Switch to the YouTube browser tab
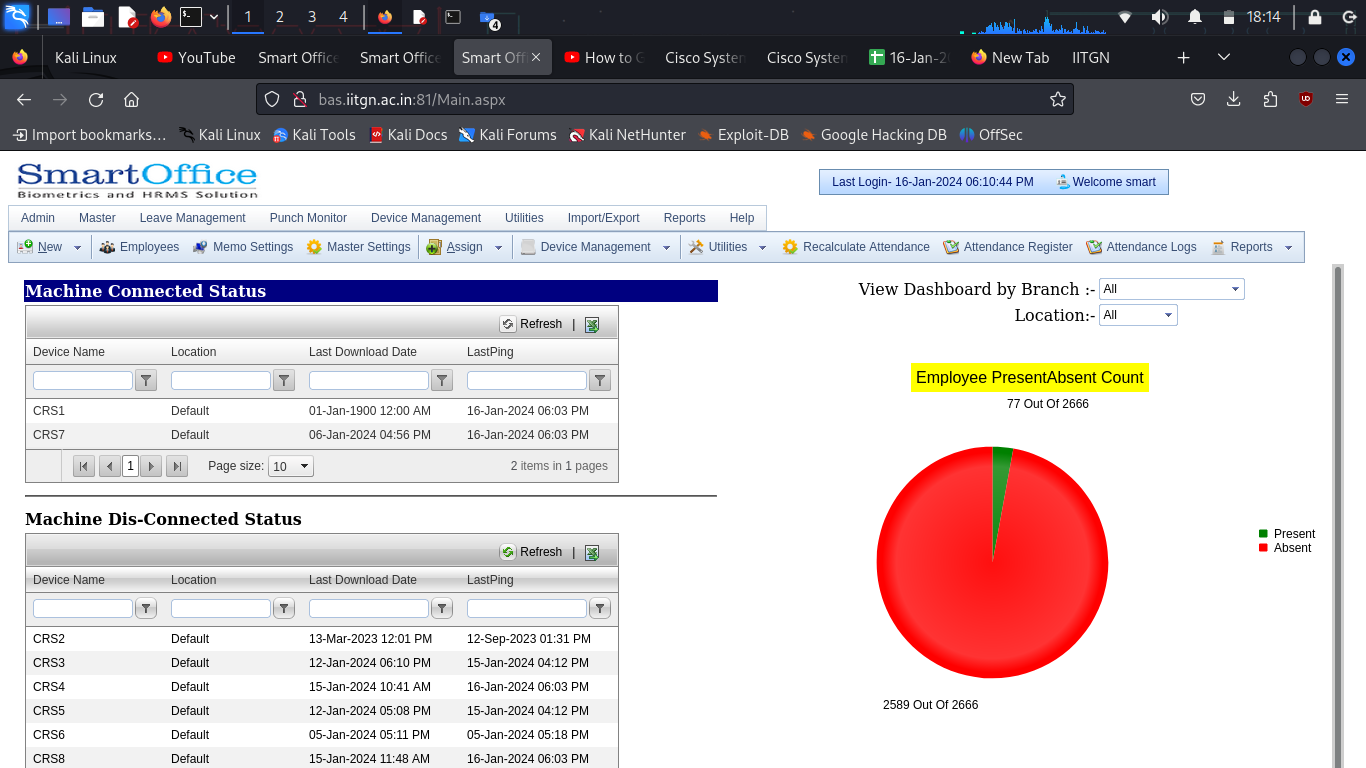1366x768 pixels. 196,57
